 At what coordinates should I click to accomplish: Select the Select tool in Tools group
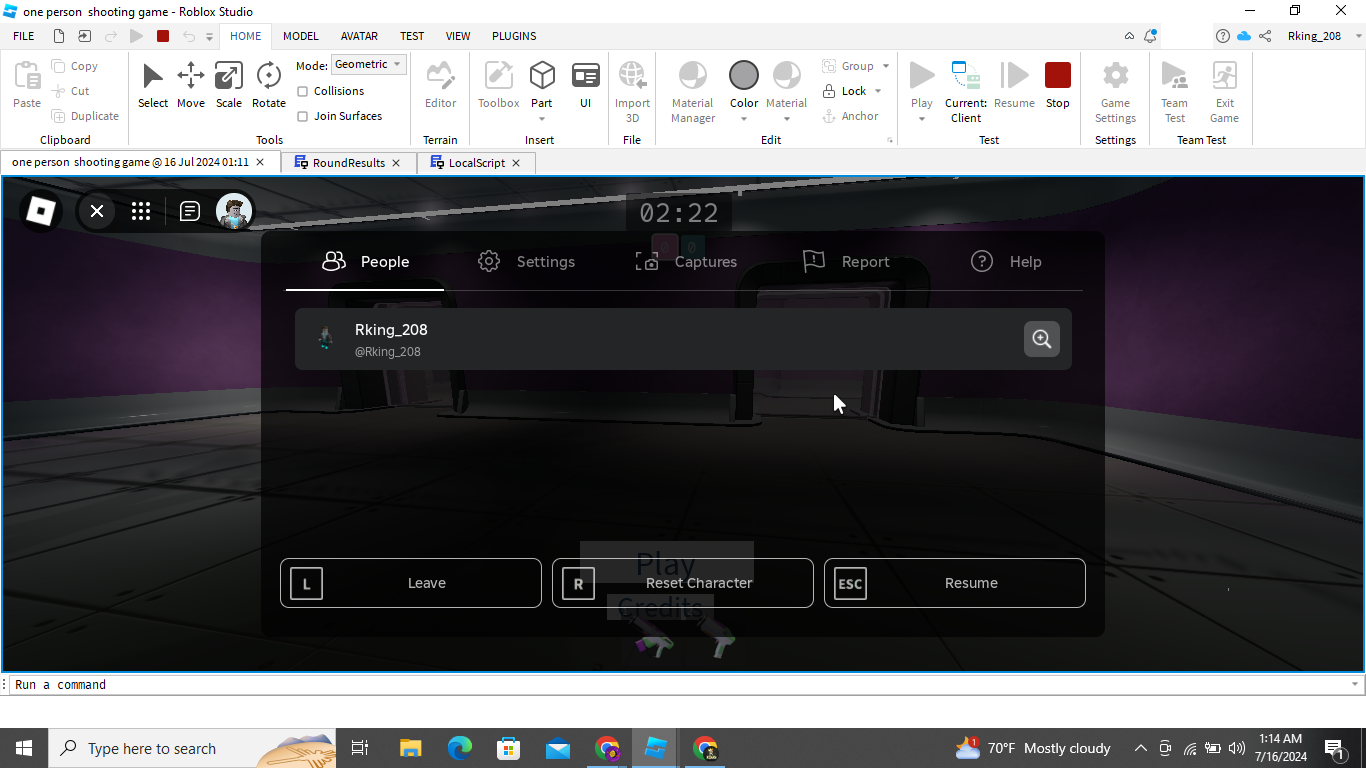[153, 85]
